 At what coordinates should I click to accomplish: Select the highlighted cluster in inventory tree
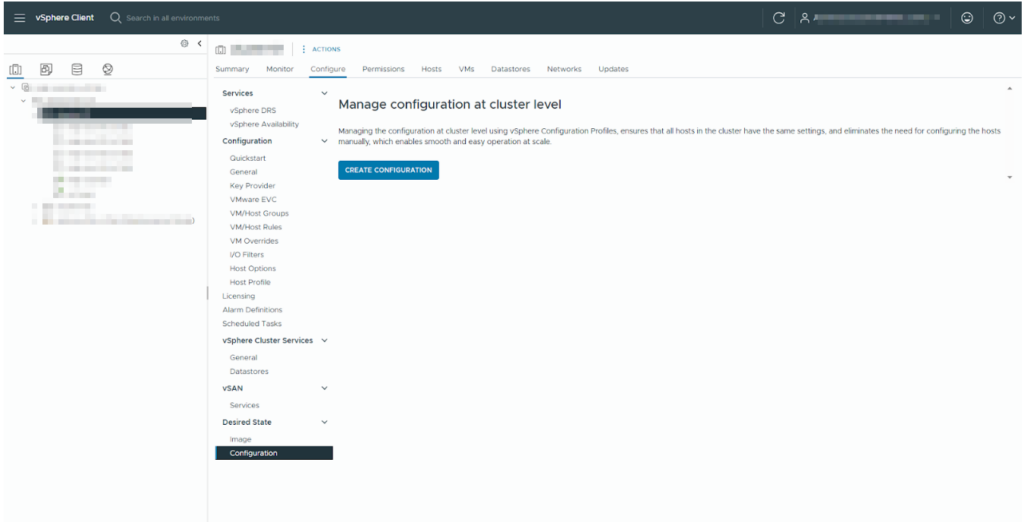[121, 114]
